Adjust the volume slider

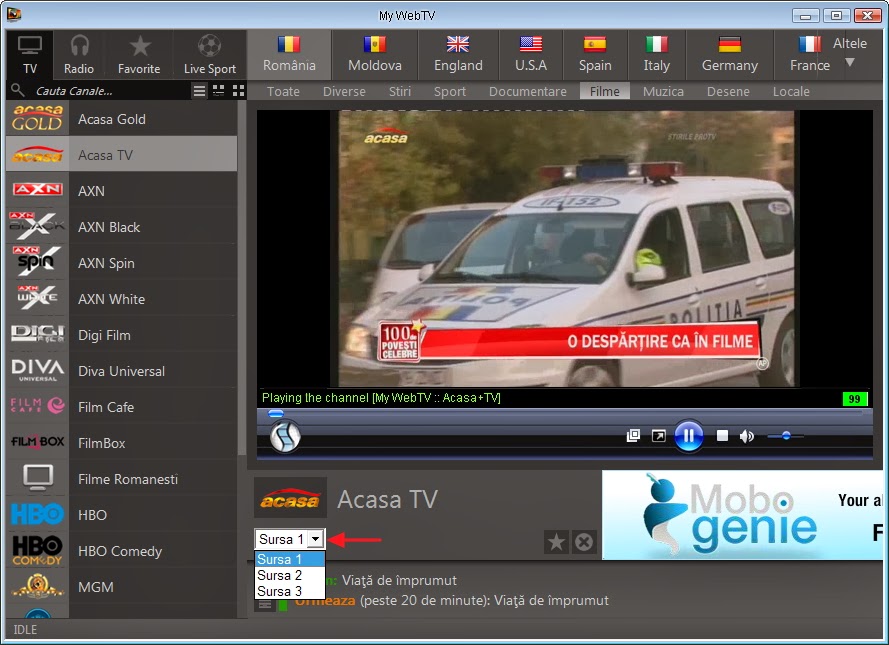(x=785, y=436)
